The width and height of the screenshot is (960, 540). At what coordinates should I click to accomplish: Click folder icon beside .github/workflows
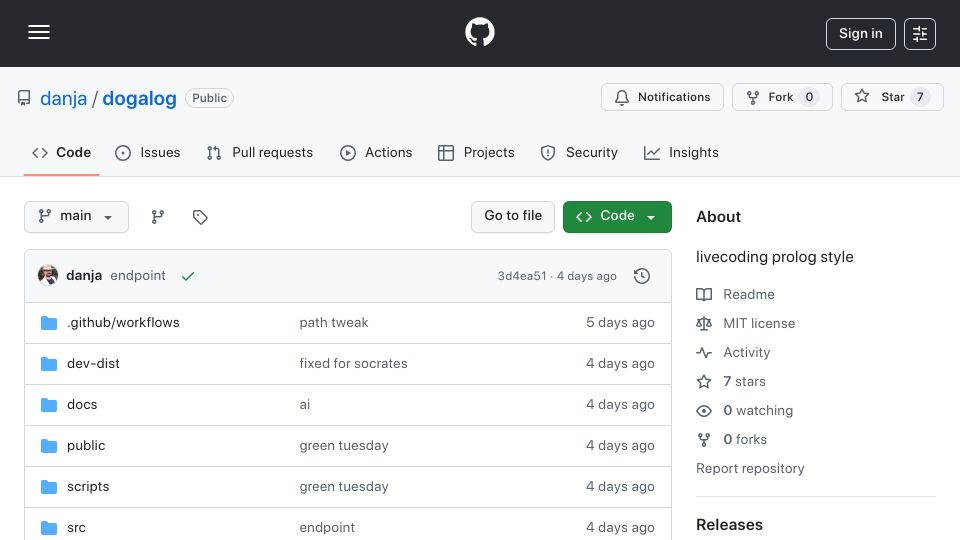tap(49, 323)
